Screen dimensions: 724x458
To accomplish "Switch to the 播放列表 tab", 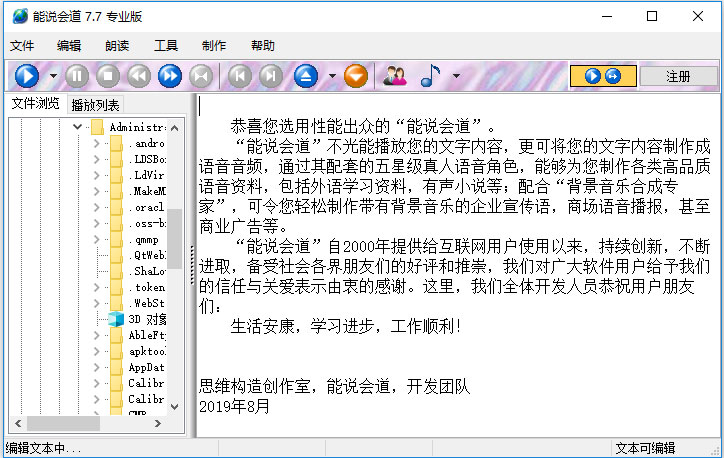I will point(95,105).
